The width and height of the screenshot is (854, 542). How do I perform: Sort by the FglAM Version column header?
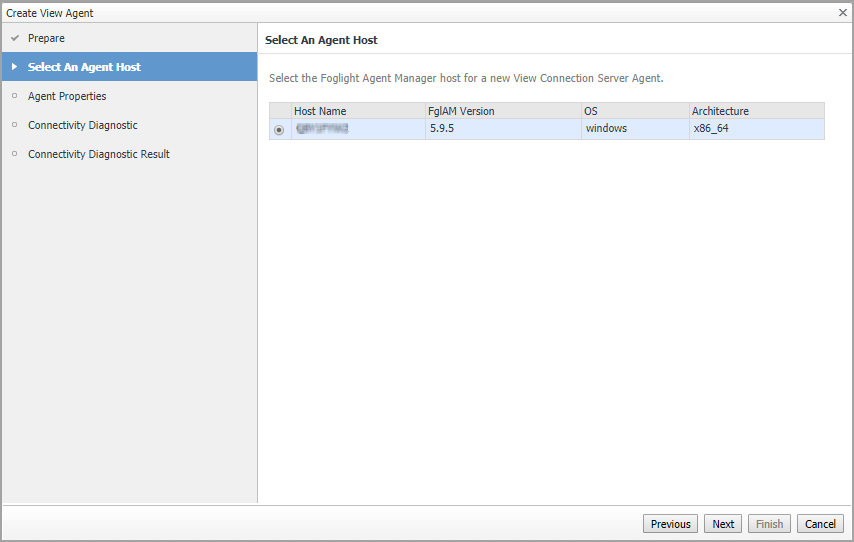(x=461, y=111)
